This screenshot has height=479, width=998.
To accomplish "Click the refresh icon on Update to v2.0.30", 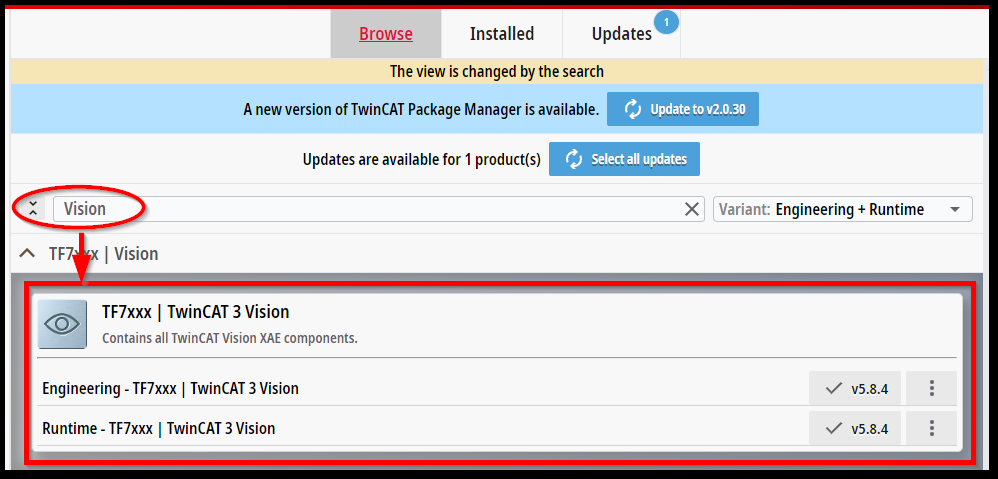I will pyautogui.click(x=633, y=109).
